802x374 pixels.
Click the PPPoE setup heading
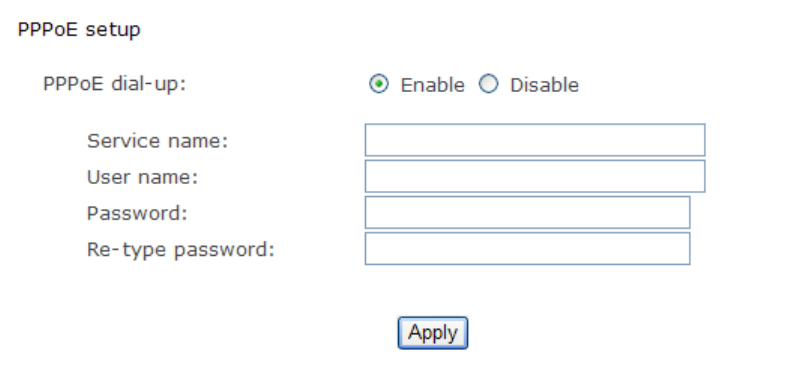(x=79, y=30)
